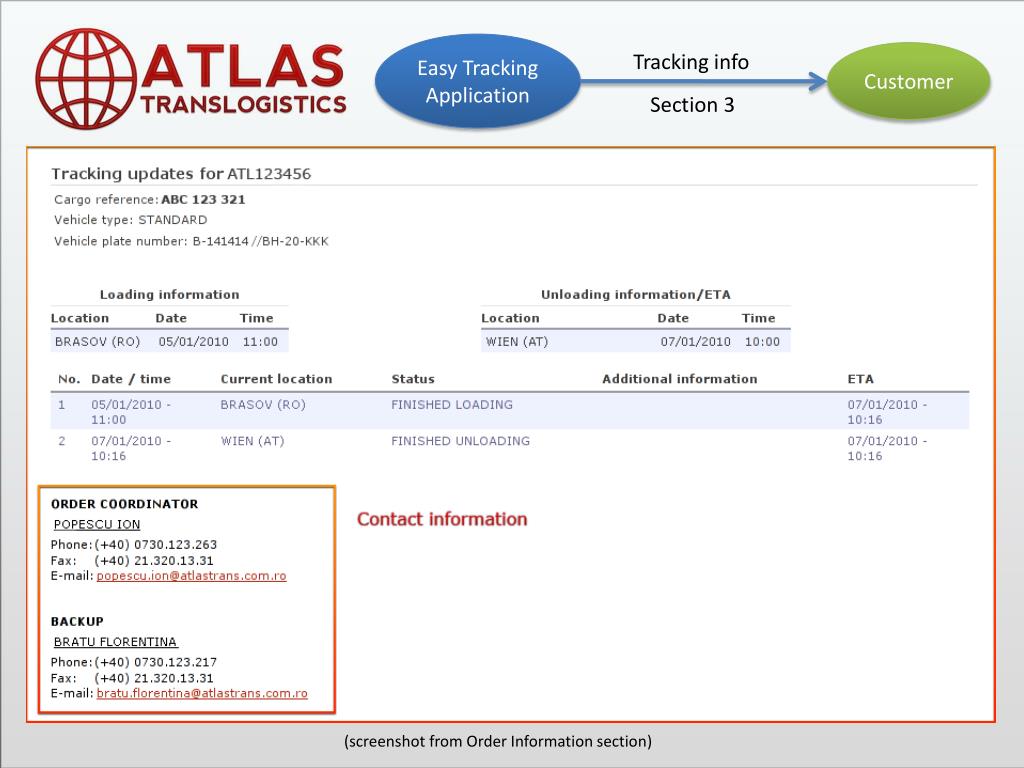Screen dimensions: 1024x768
Task: Select cargo reference ABC 123 321
Action: click(203, 200)
